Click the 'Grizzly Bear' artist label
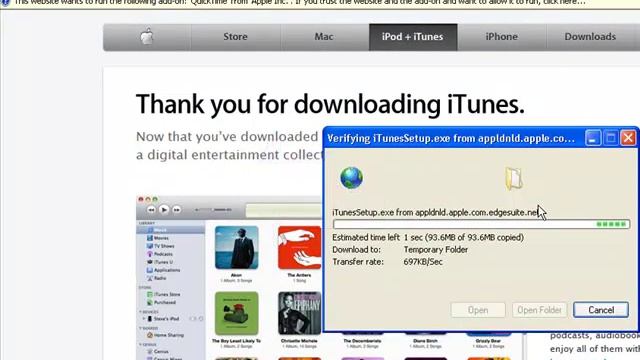 (488, 341)
